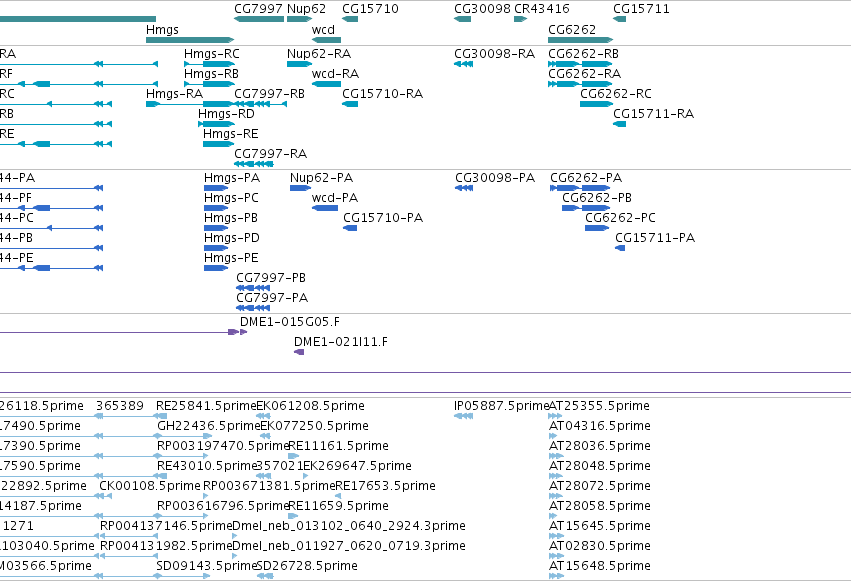Click the Hmgs-PA protein label
The width and height of the screenshot is (851, 581).
[232, 178]
